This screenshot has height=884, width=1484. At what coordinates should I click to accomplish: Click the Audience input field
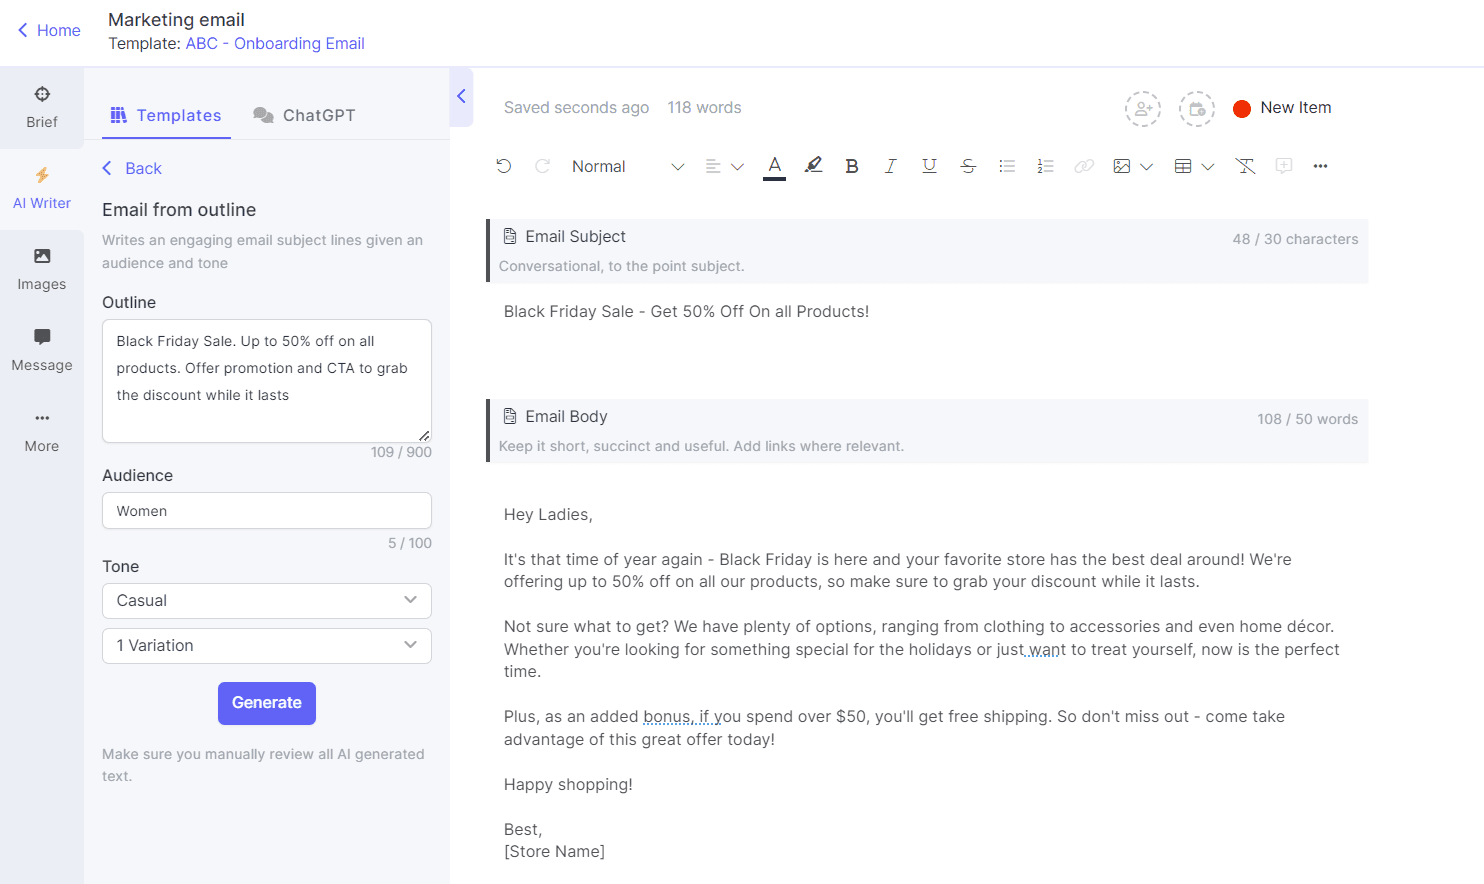(267, 510)
